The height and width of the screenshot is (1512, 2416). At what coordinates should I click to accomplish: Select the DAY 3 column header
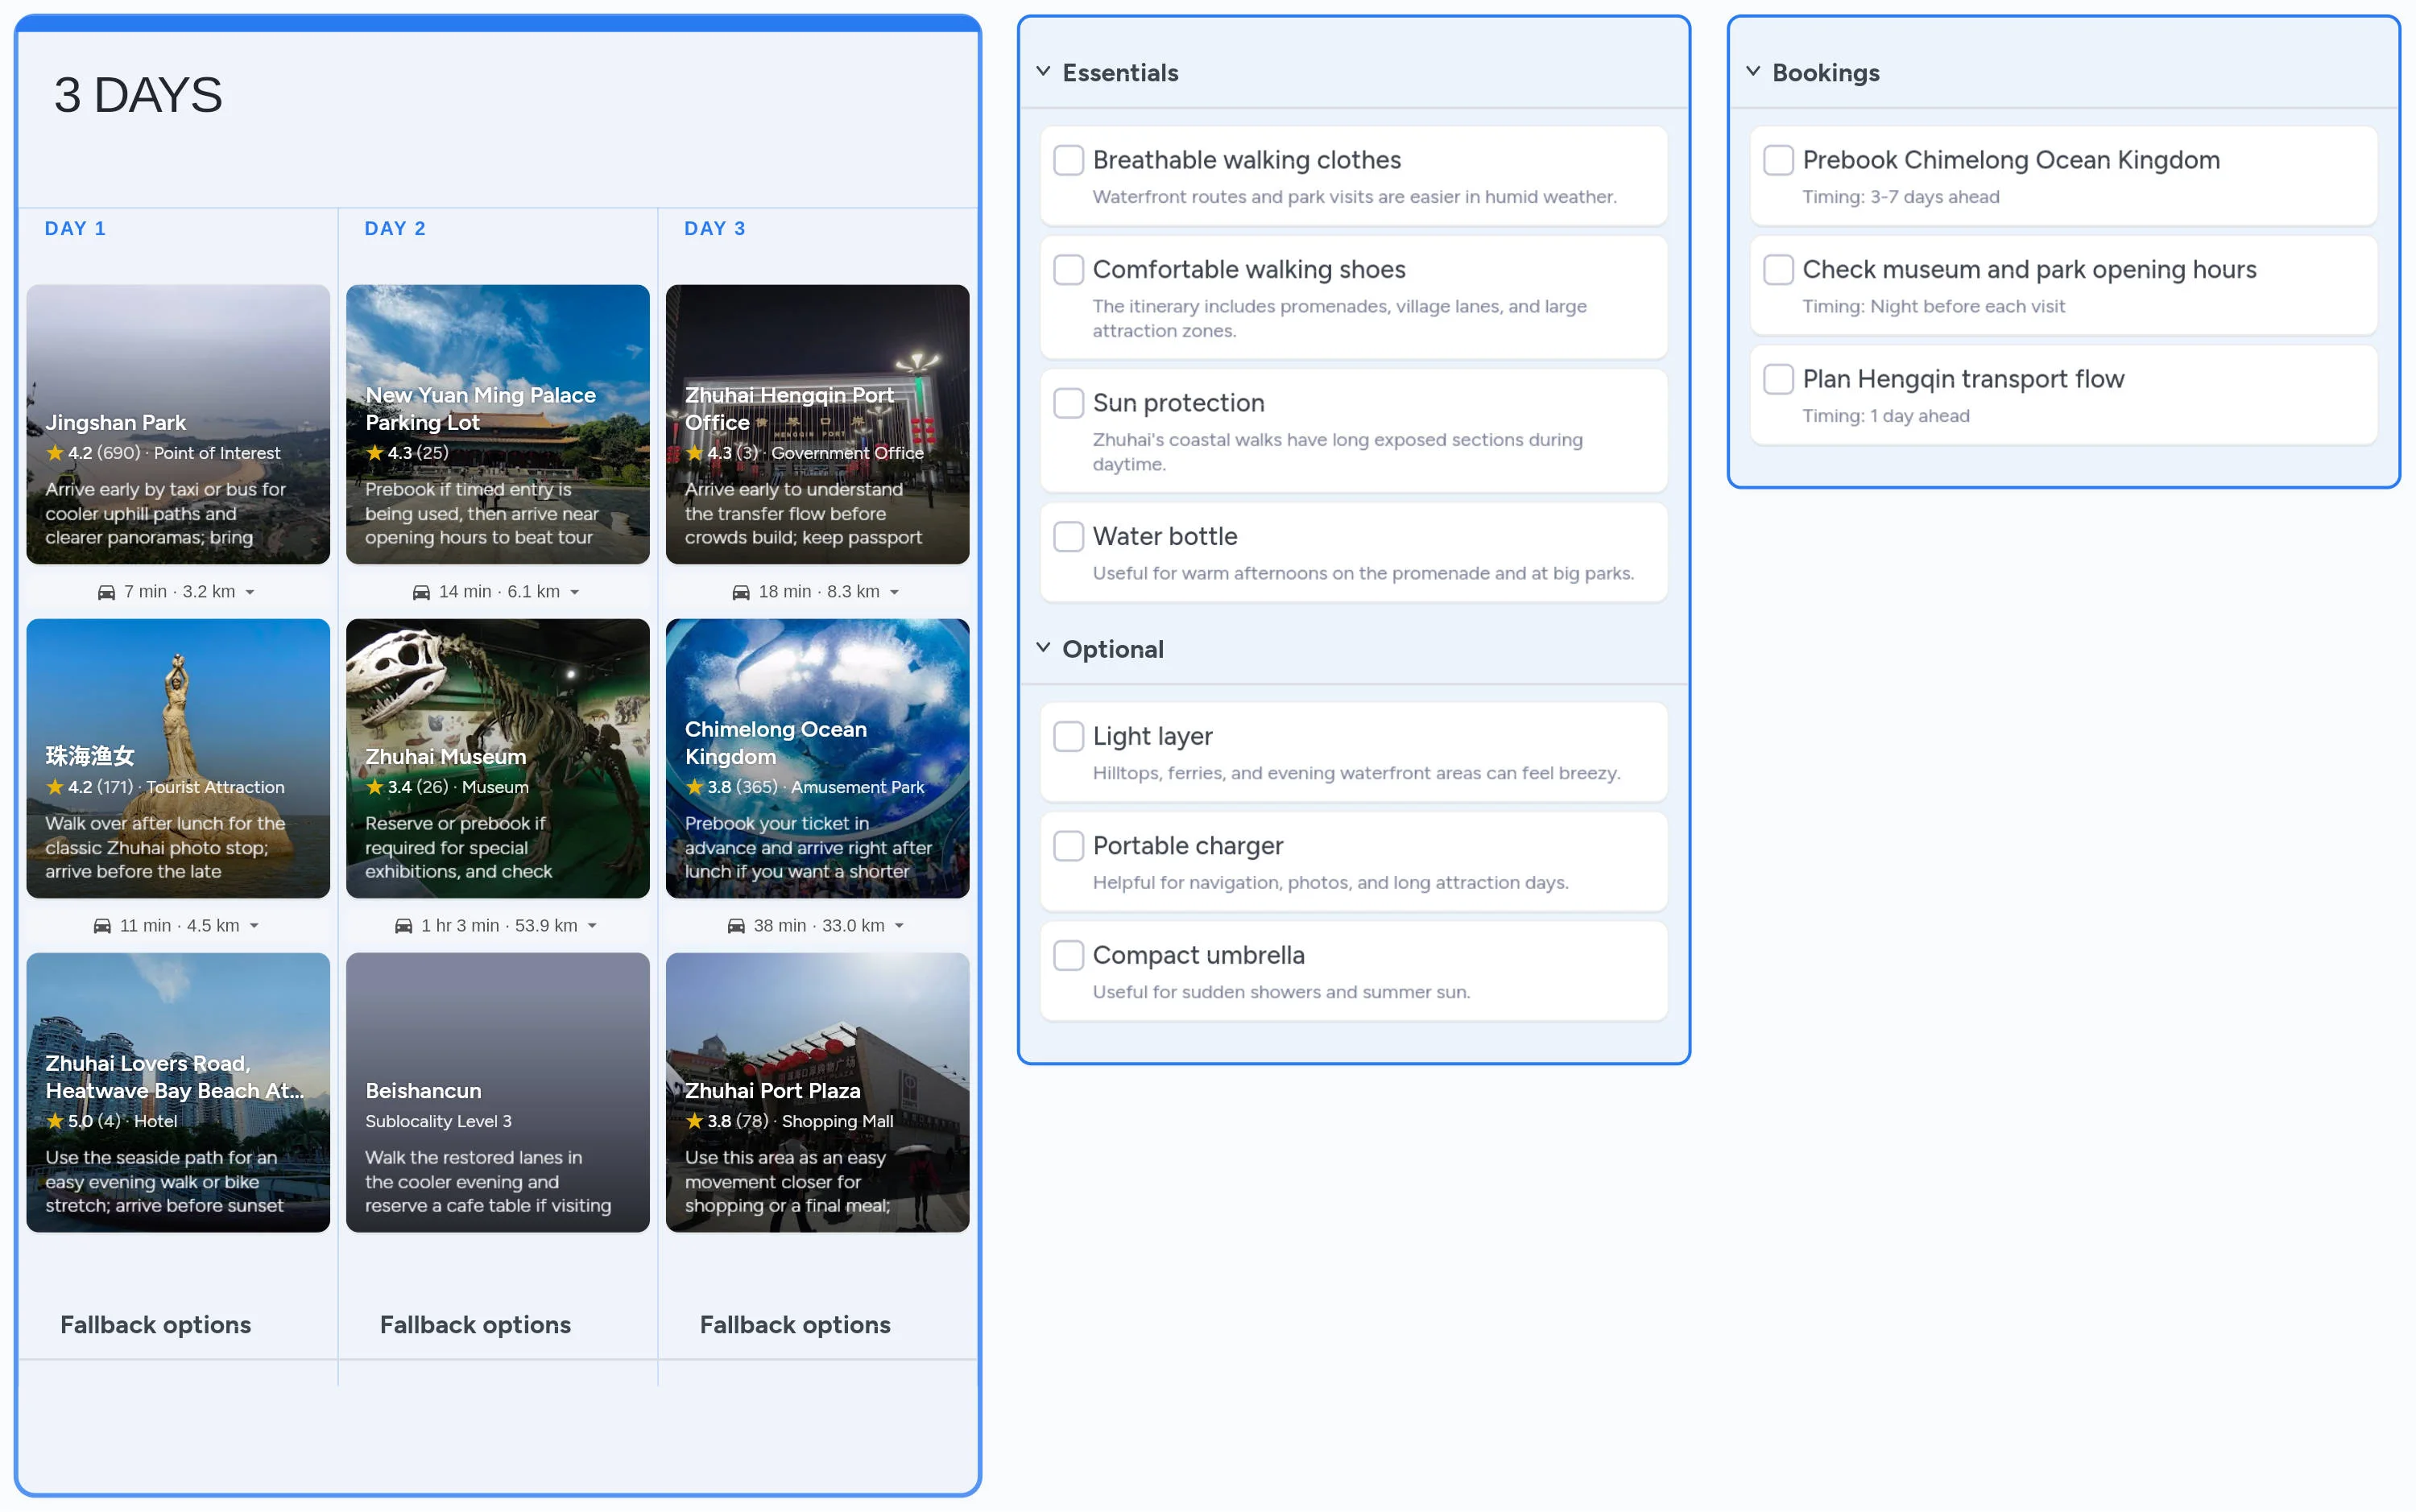coord(714,229)
